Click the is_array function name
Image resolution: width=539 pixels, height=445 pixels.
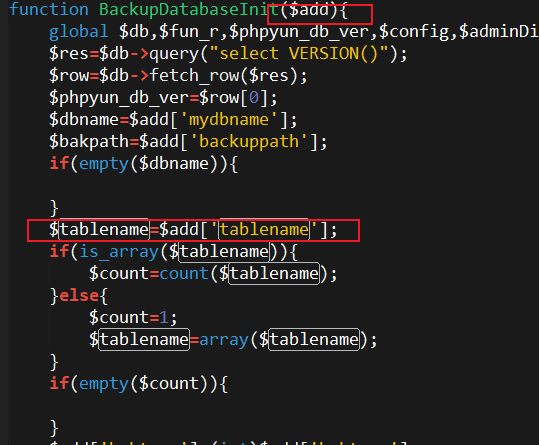(119, 252)
